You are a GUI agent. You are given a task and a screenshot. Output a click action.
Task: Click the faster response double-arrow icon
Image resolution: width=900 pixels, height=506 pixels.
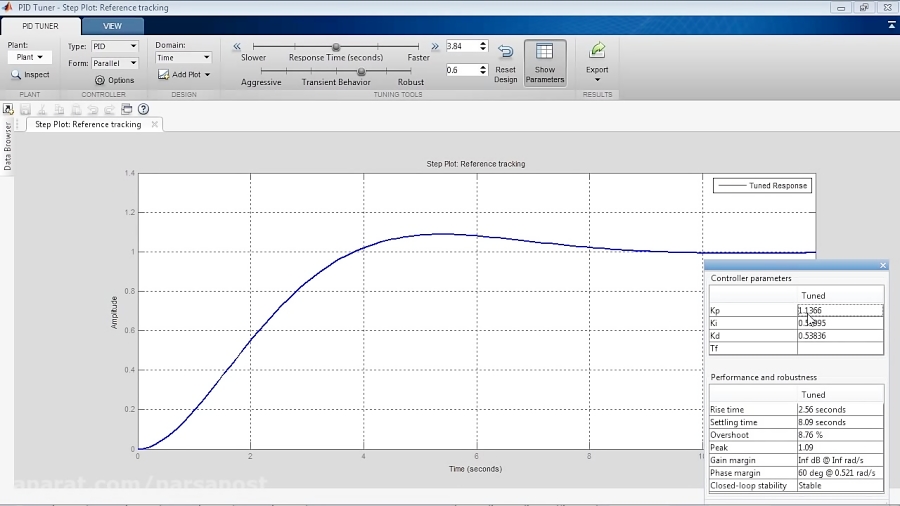pyautogui.click(x=435, y=46)
